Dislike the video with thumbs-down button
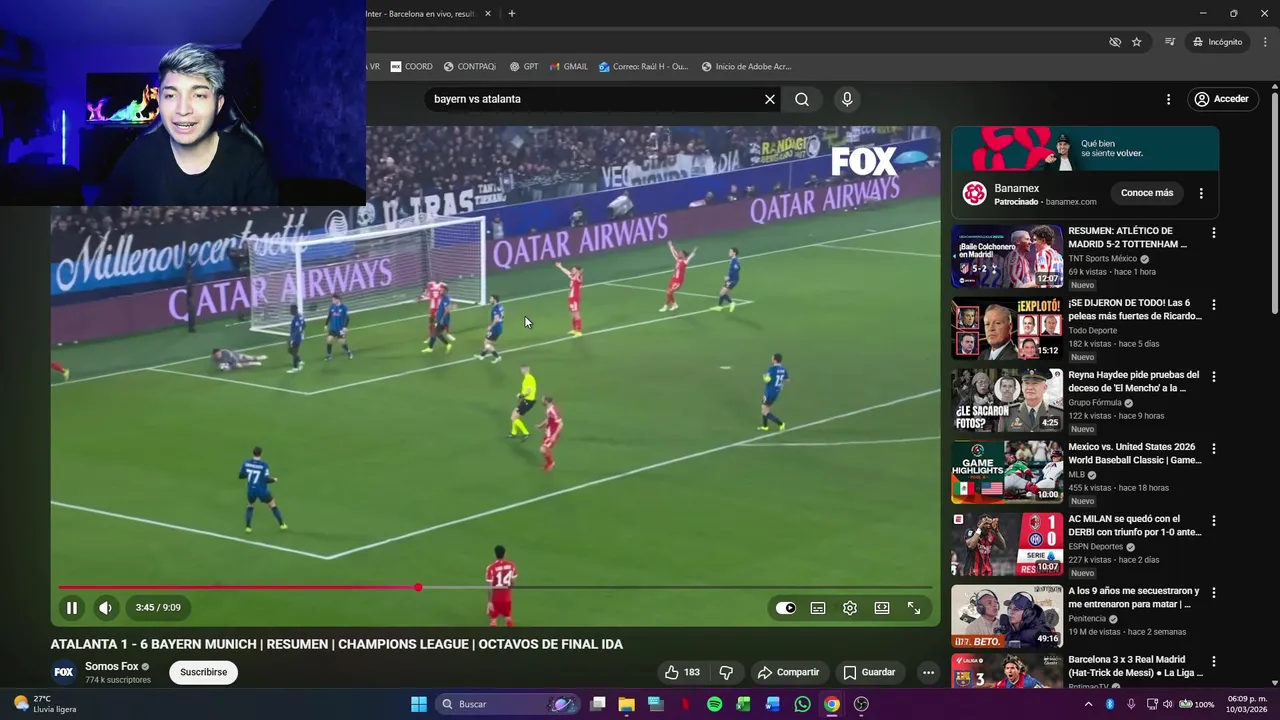 [727, 673]
